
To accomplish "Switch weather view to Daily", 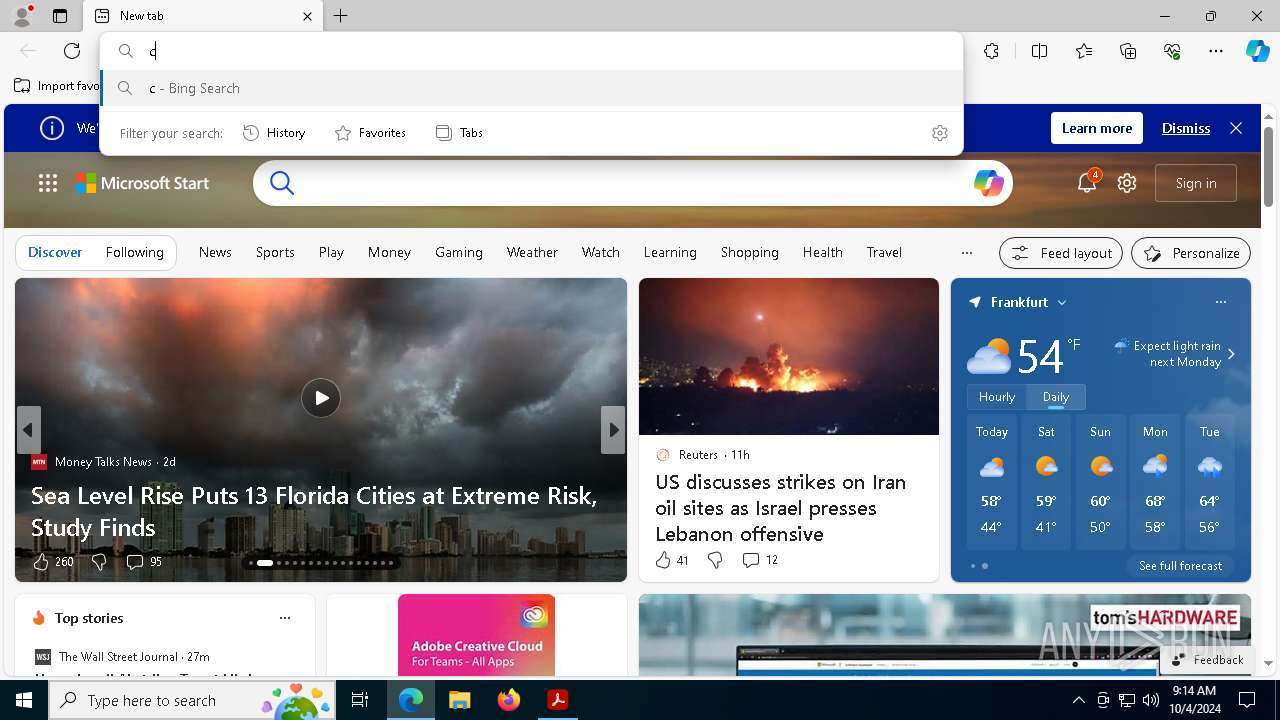I will click(1056, 397).
